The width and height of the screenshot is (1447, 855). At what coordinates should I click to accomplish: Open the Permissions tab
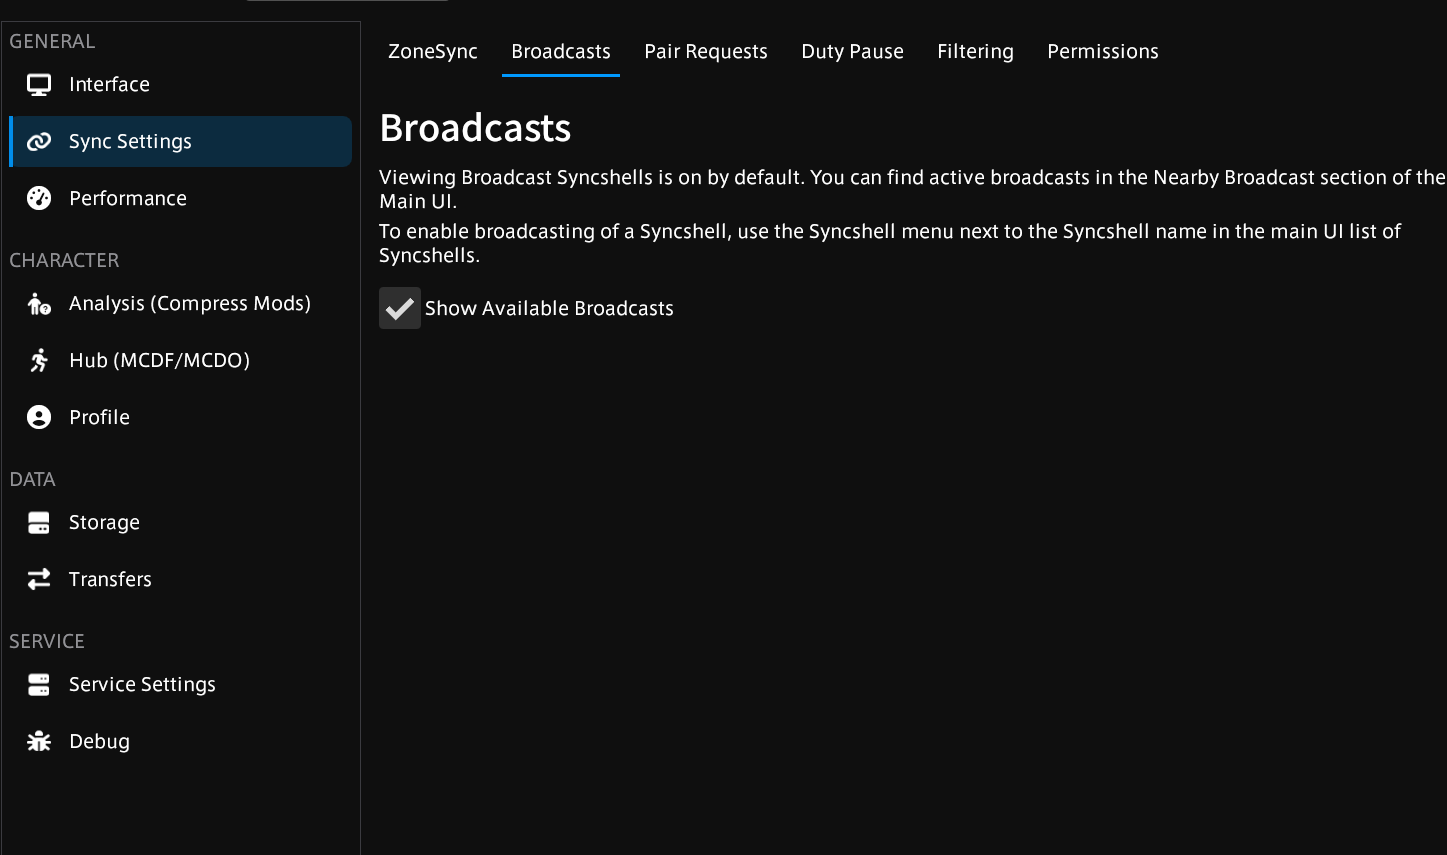(1102, 52)
